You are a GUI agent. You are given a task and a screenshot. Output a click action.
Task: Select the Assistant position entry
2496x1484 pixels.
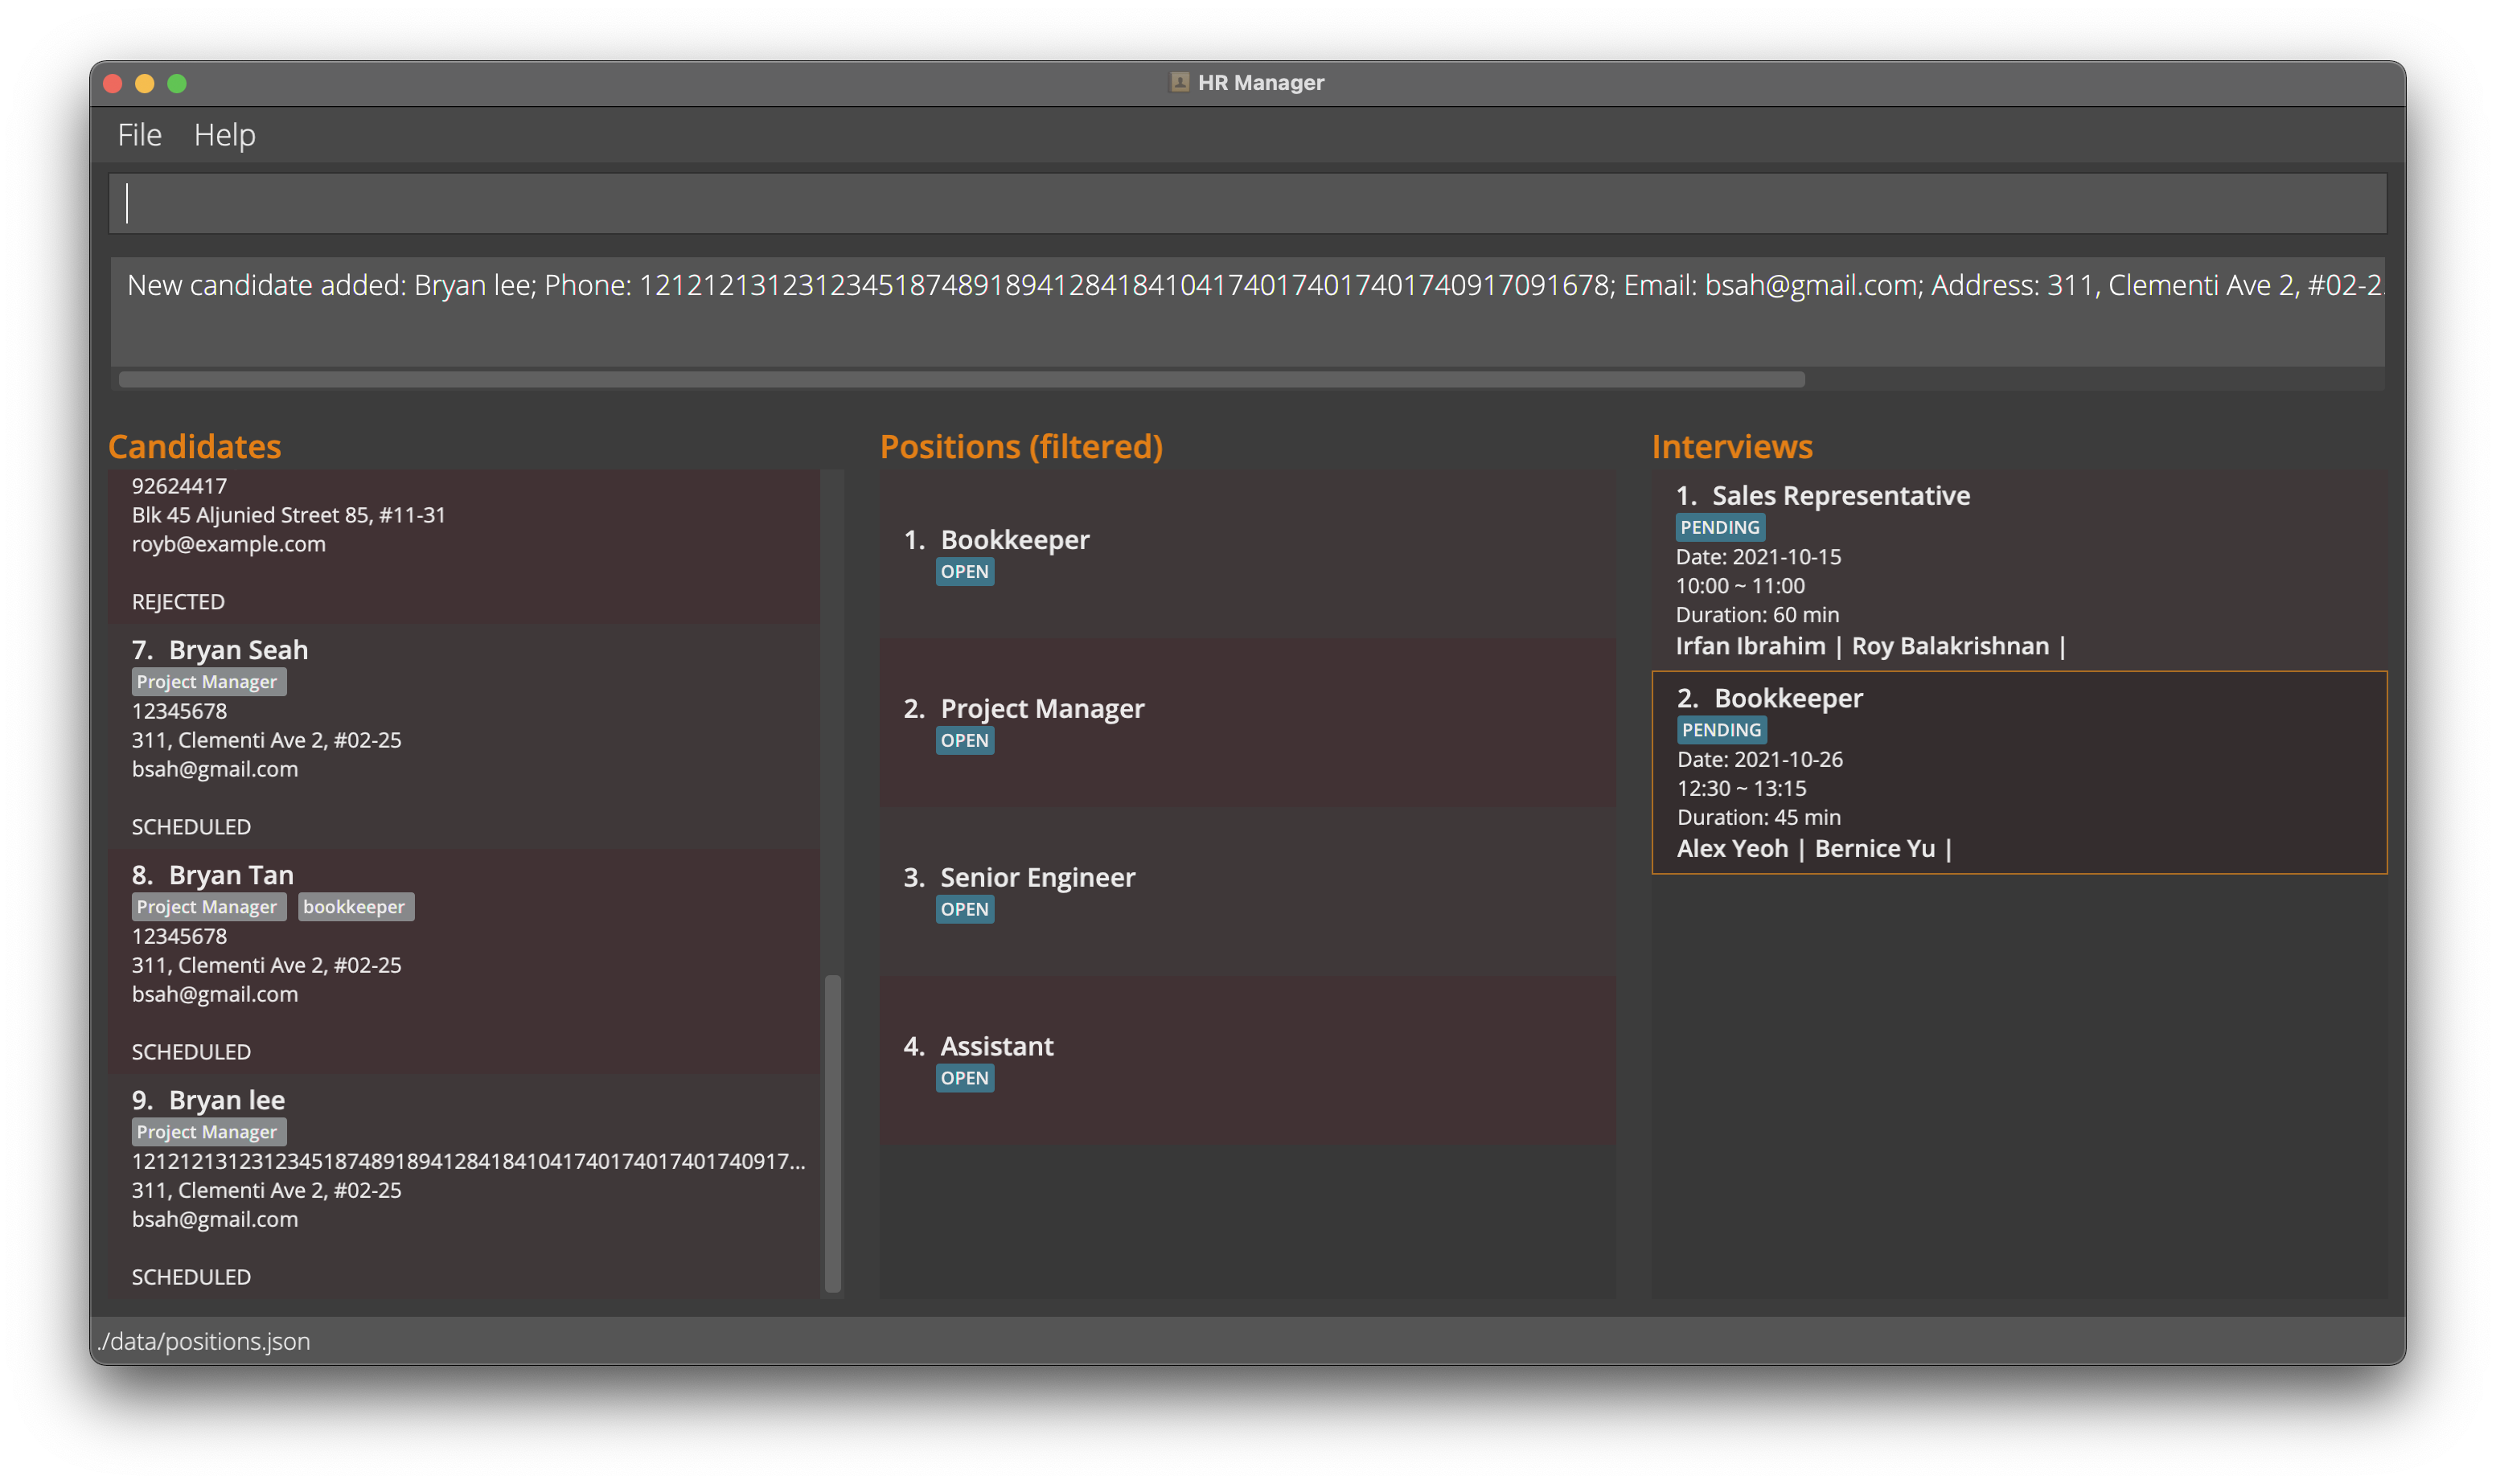[1246, 1060]
